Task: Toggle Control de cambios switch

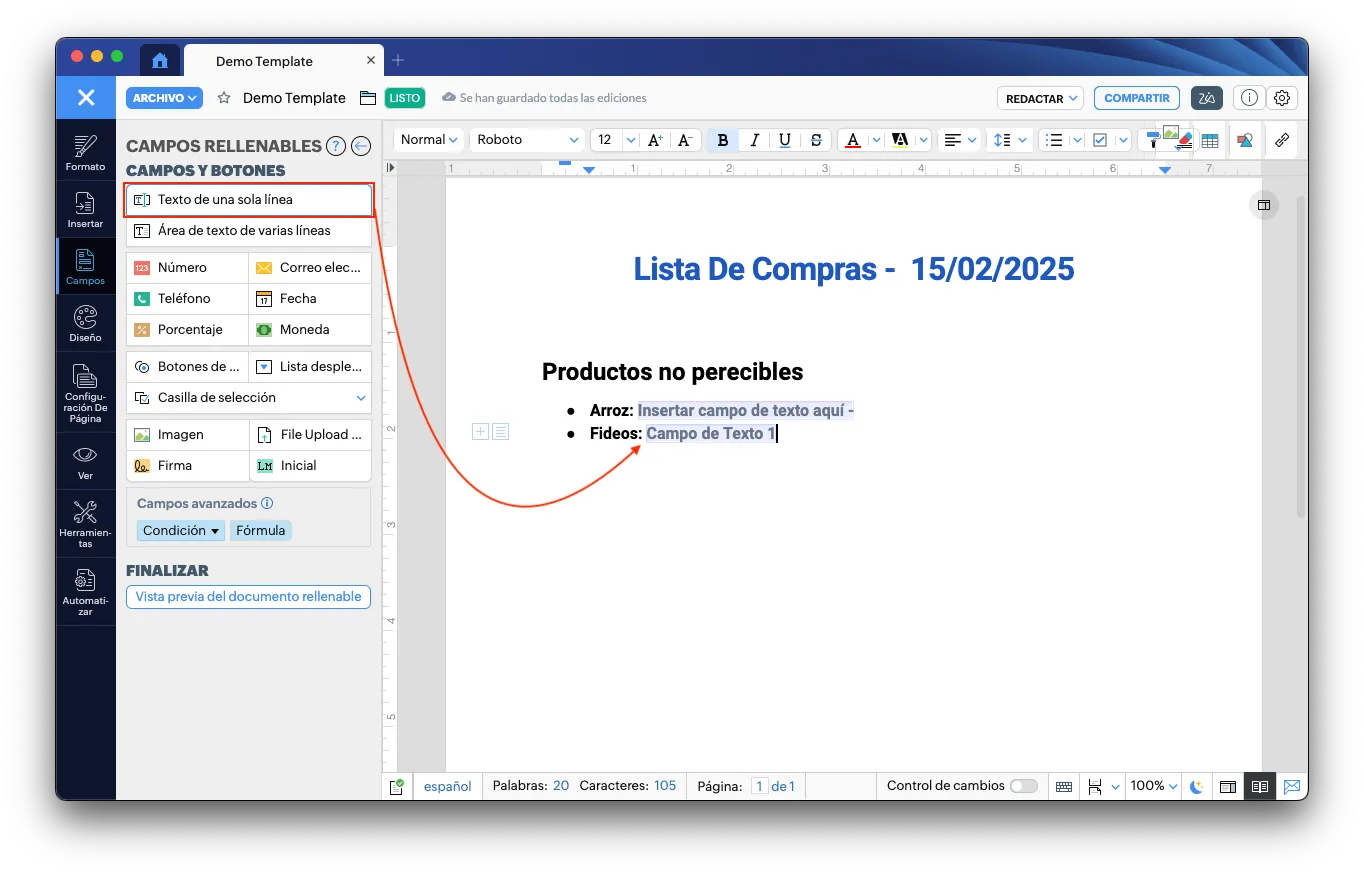Action: click(1023, 786)
